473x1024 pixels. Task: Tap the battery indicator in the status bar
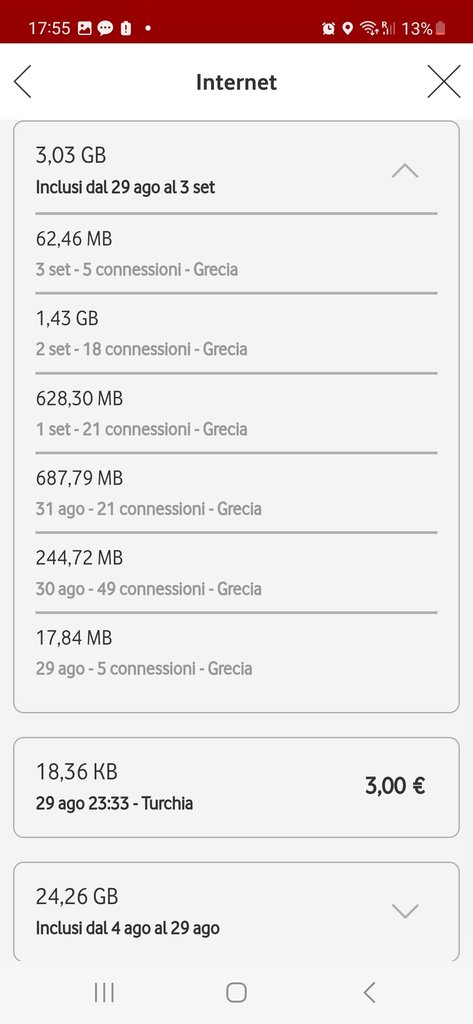click(x=440, y=28)
